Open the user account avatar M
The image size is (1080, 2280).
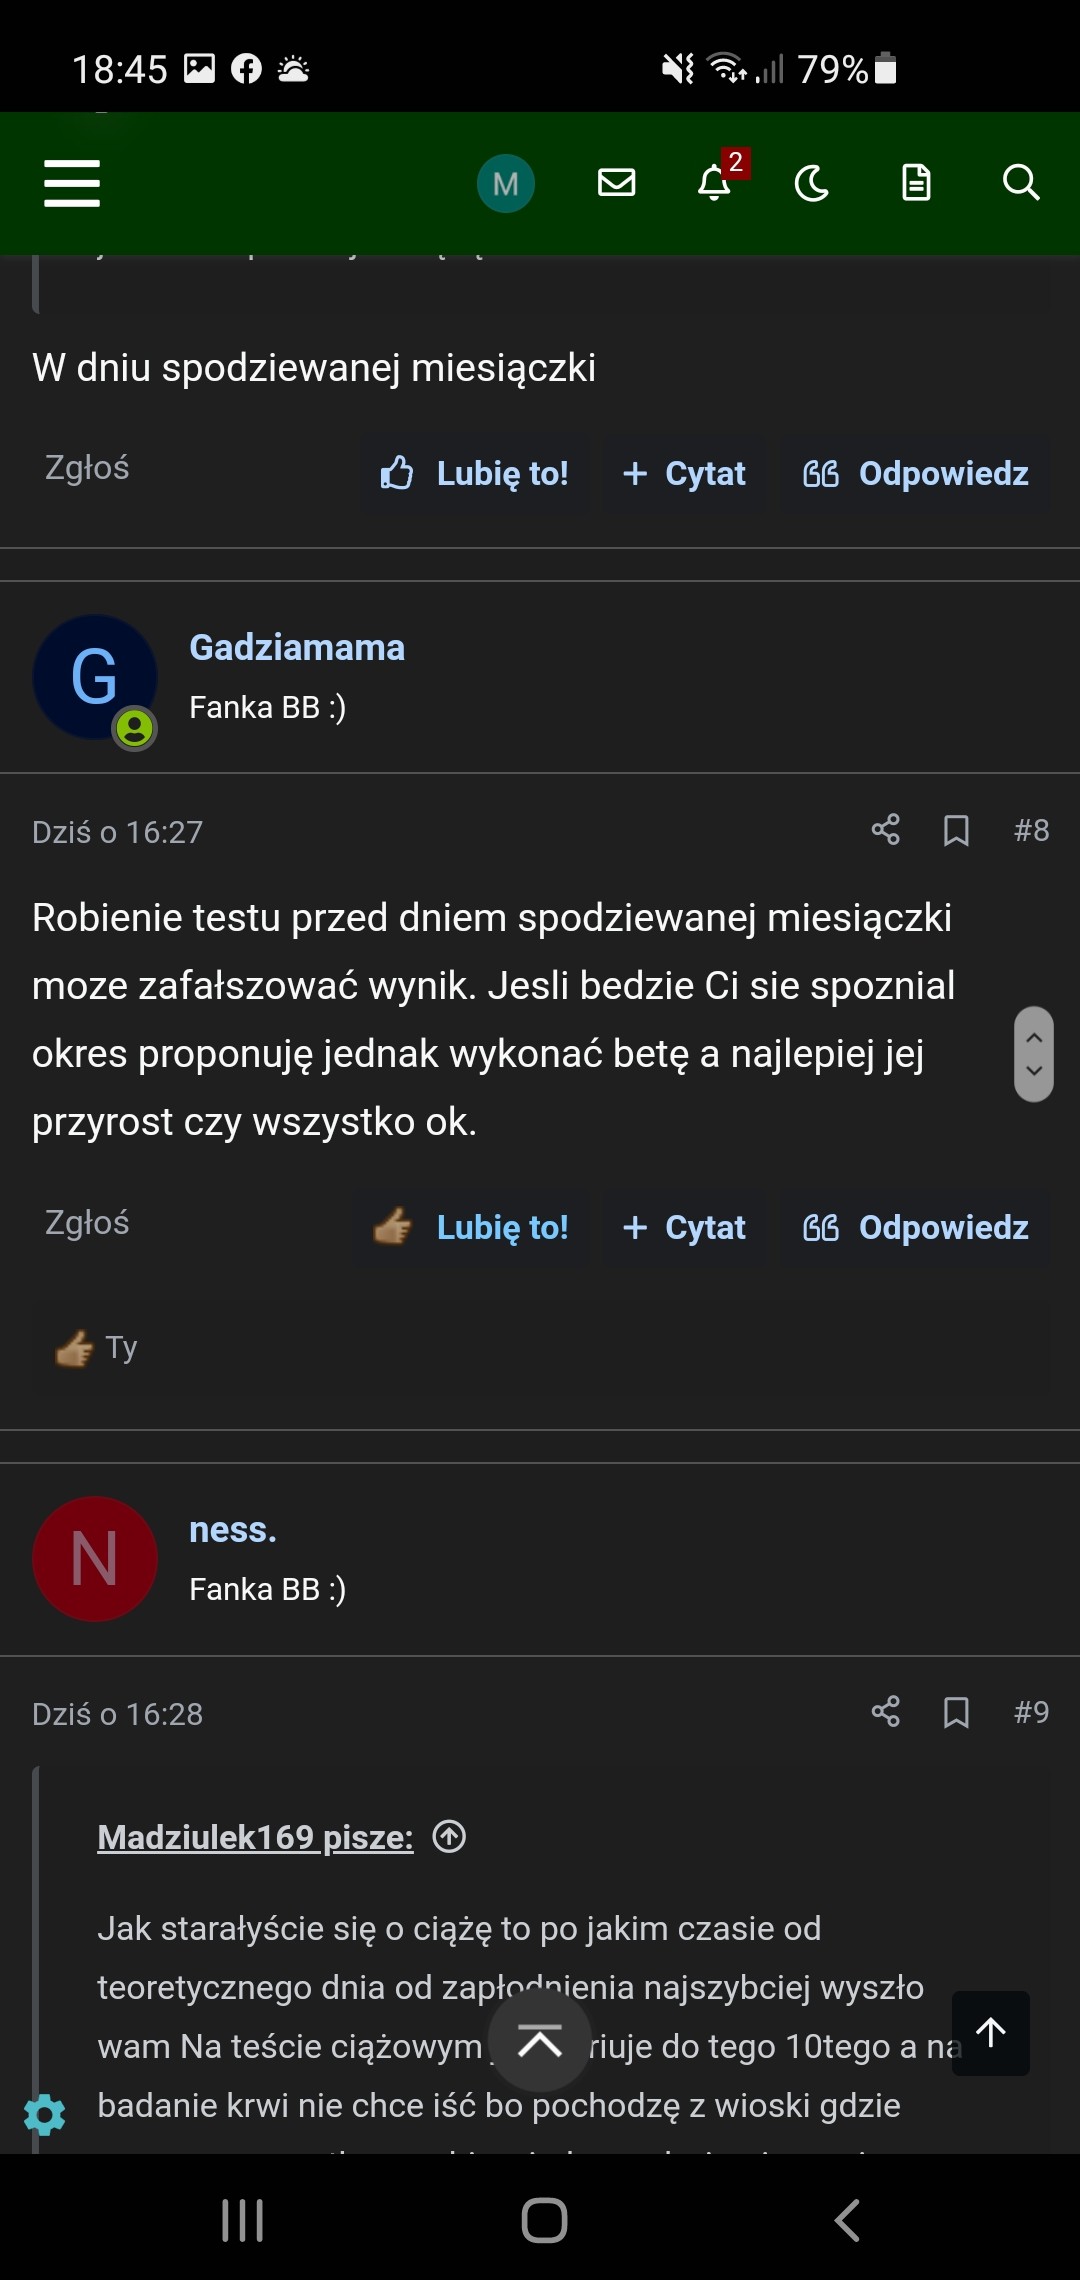tap(505, 183)
